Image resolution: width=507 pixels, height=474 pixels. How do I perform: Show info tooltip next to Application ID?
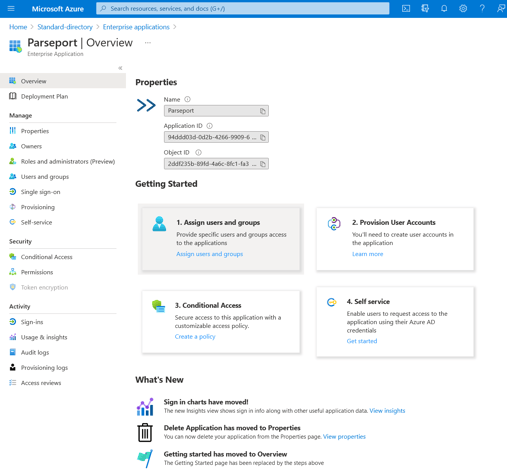coord(209,126)
